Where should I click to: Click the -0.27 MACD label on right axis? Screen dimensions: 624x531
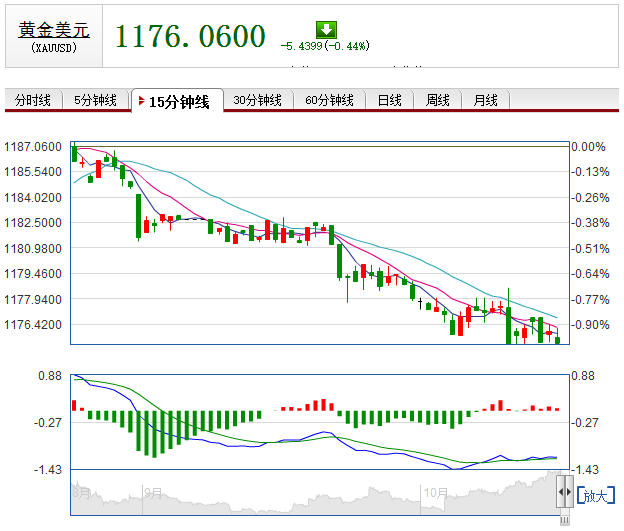pyautogui.click(x=585, y=422)
